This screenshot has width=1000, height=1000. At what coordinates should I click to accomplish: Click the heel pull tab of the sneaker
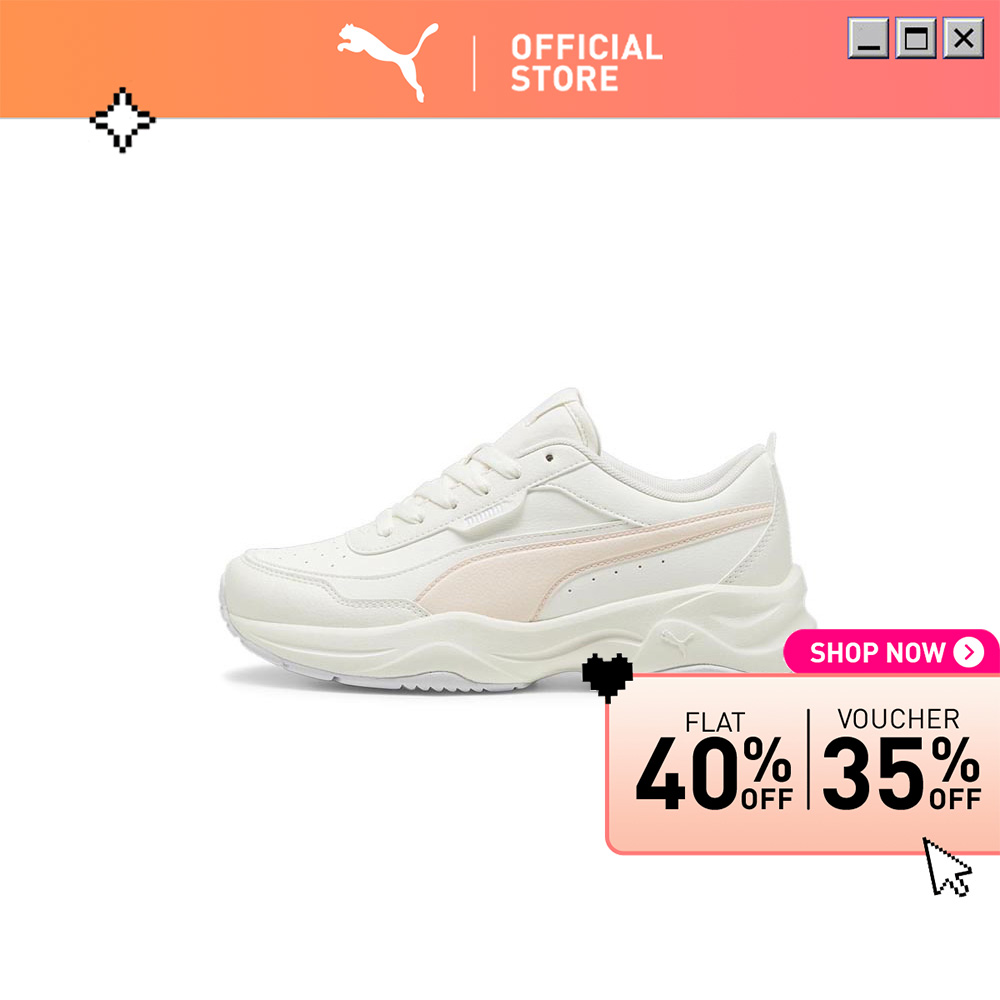click(771, 449)
